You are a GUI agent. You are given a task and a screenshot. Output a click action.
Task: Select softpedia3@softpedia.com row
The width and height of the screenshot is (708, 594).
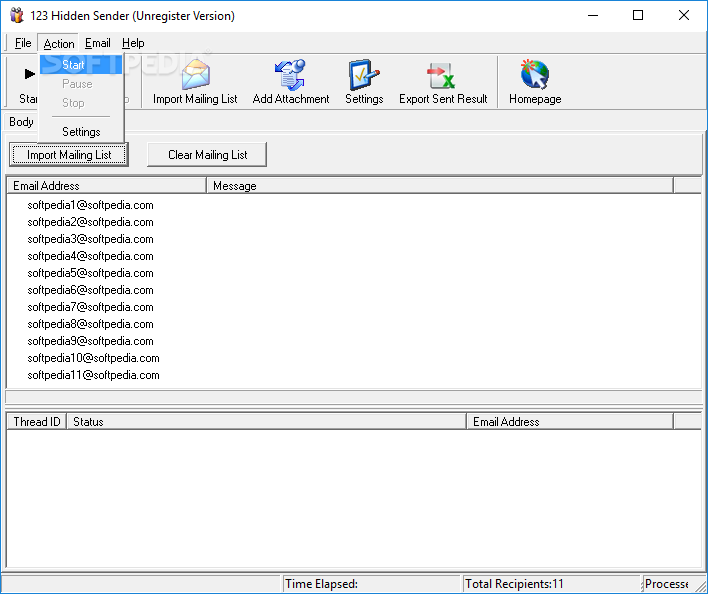coord(90,239)
